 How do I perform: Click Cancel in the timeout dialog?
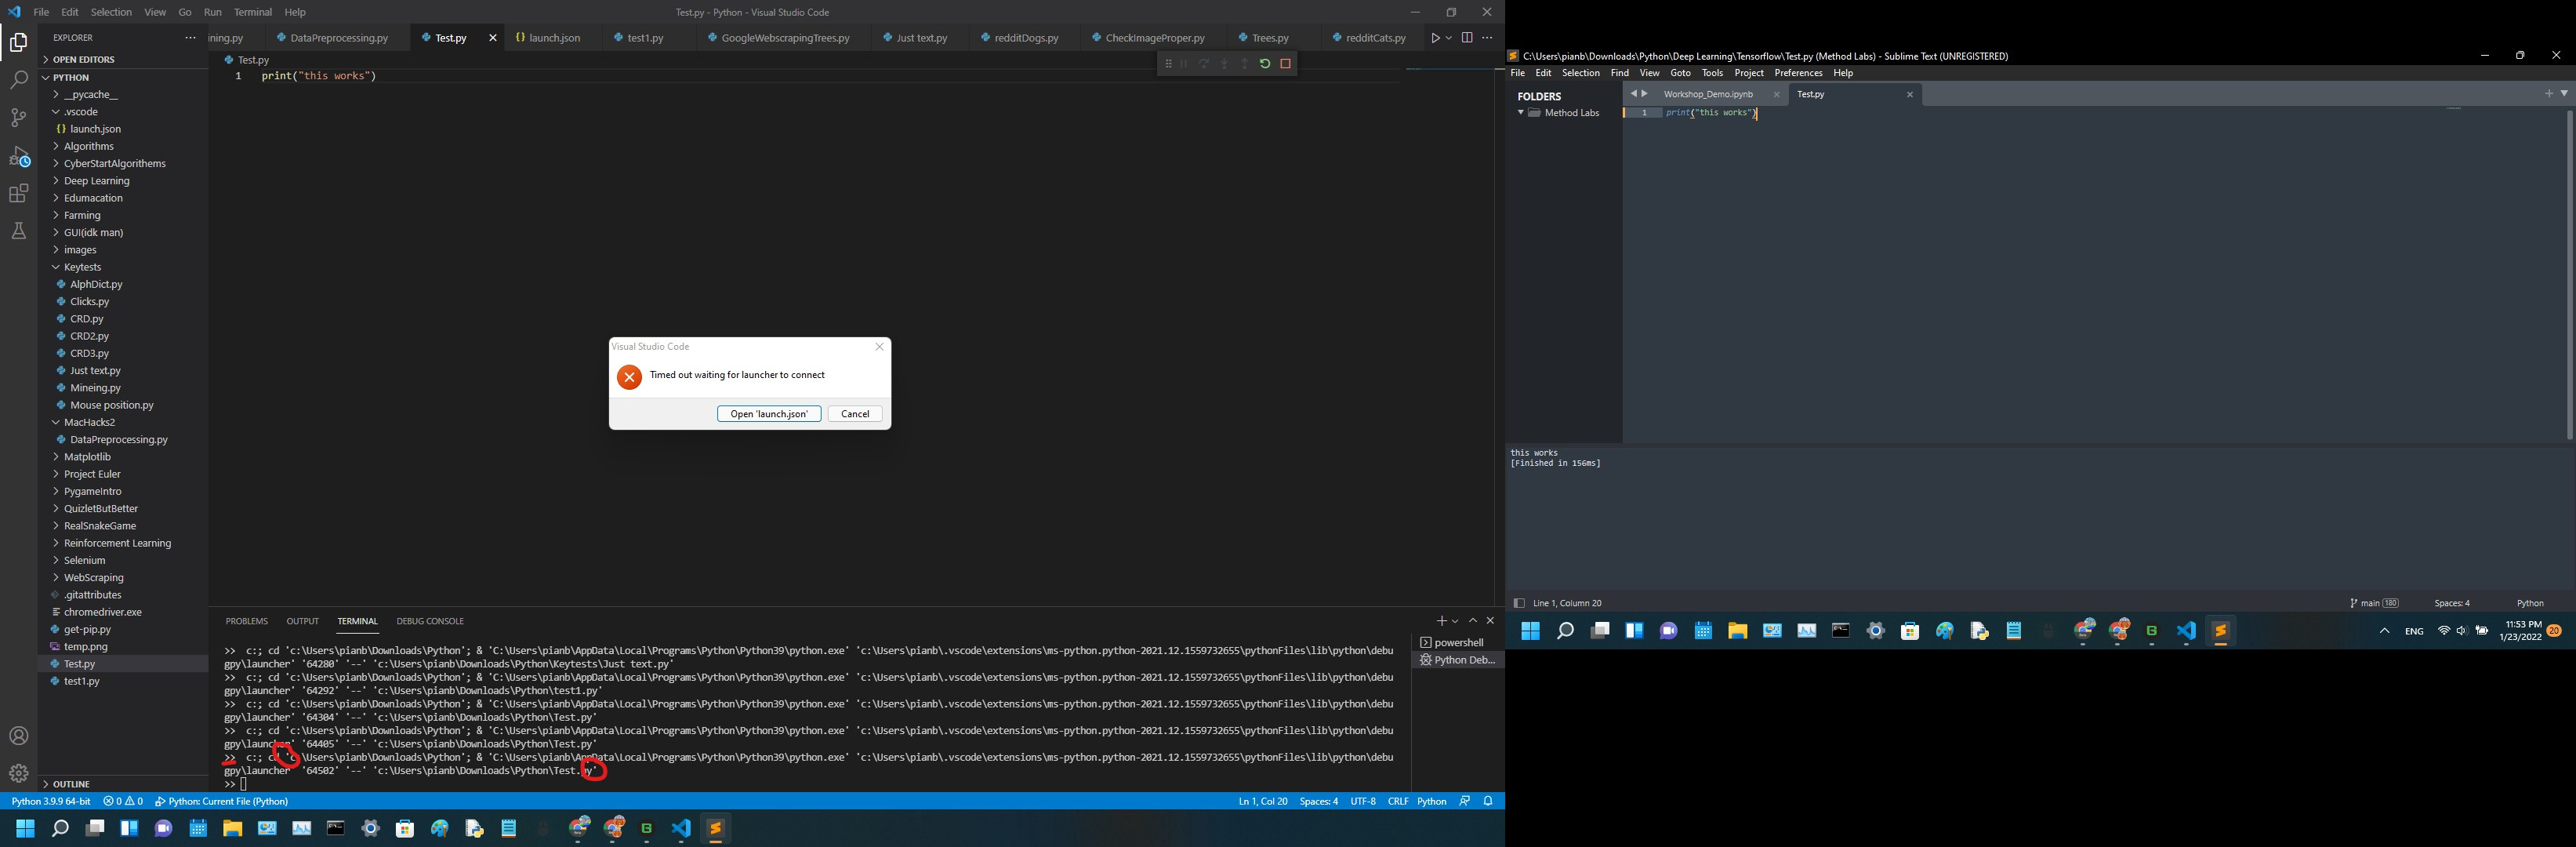[855, 414]
